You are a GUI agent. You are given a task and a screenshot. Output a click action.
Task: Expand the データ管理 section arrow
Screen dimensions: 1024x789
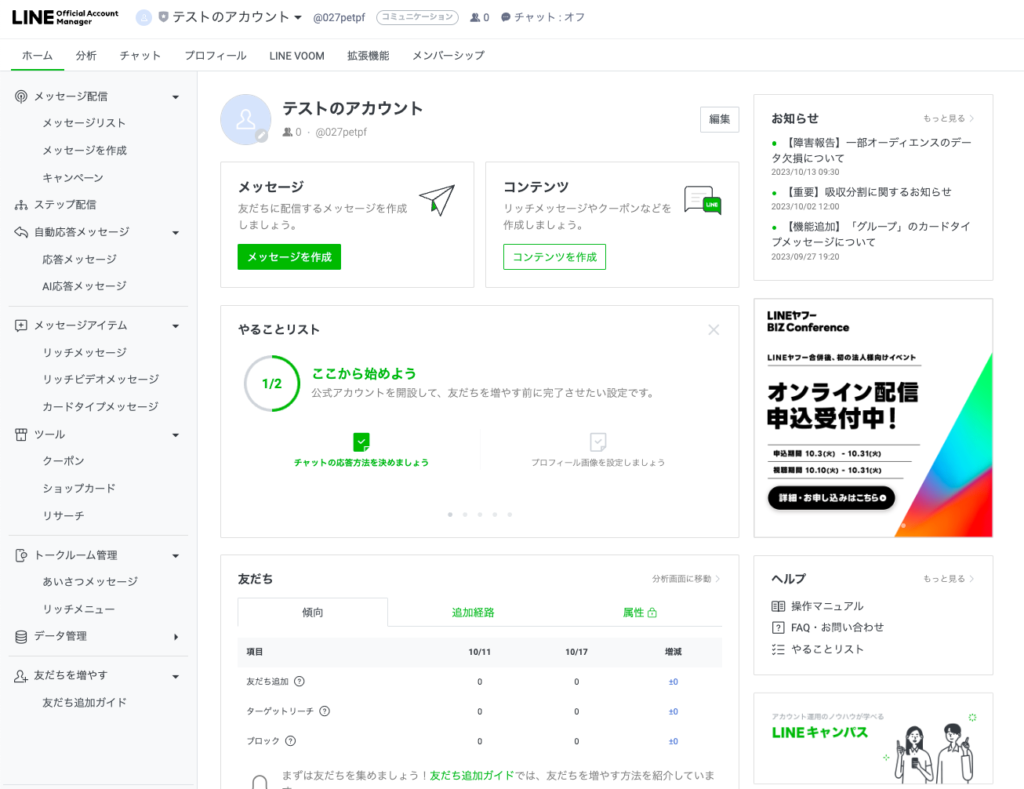point(176,637)
